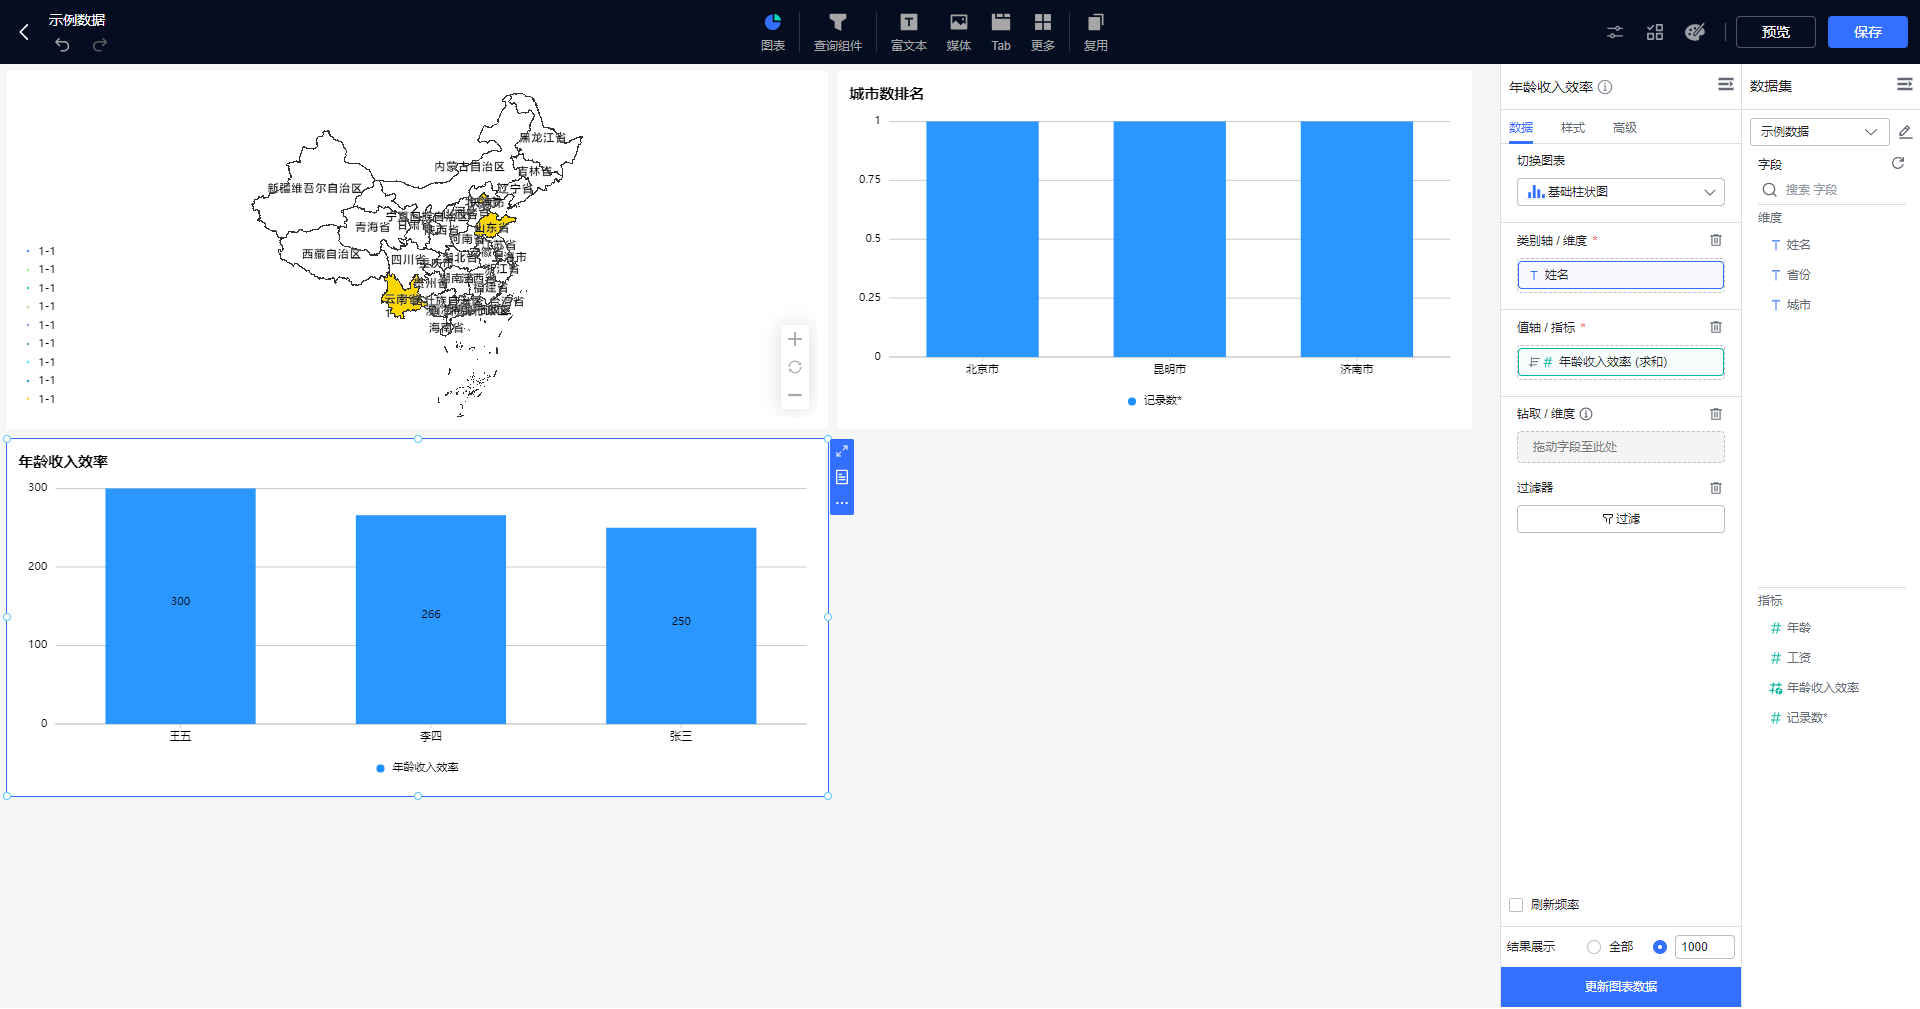Viewport: 1920px width, 1009px height.
Task: Click the 保存 save button
Action: point(1867,32)
